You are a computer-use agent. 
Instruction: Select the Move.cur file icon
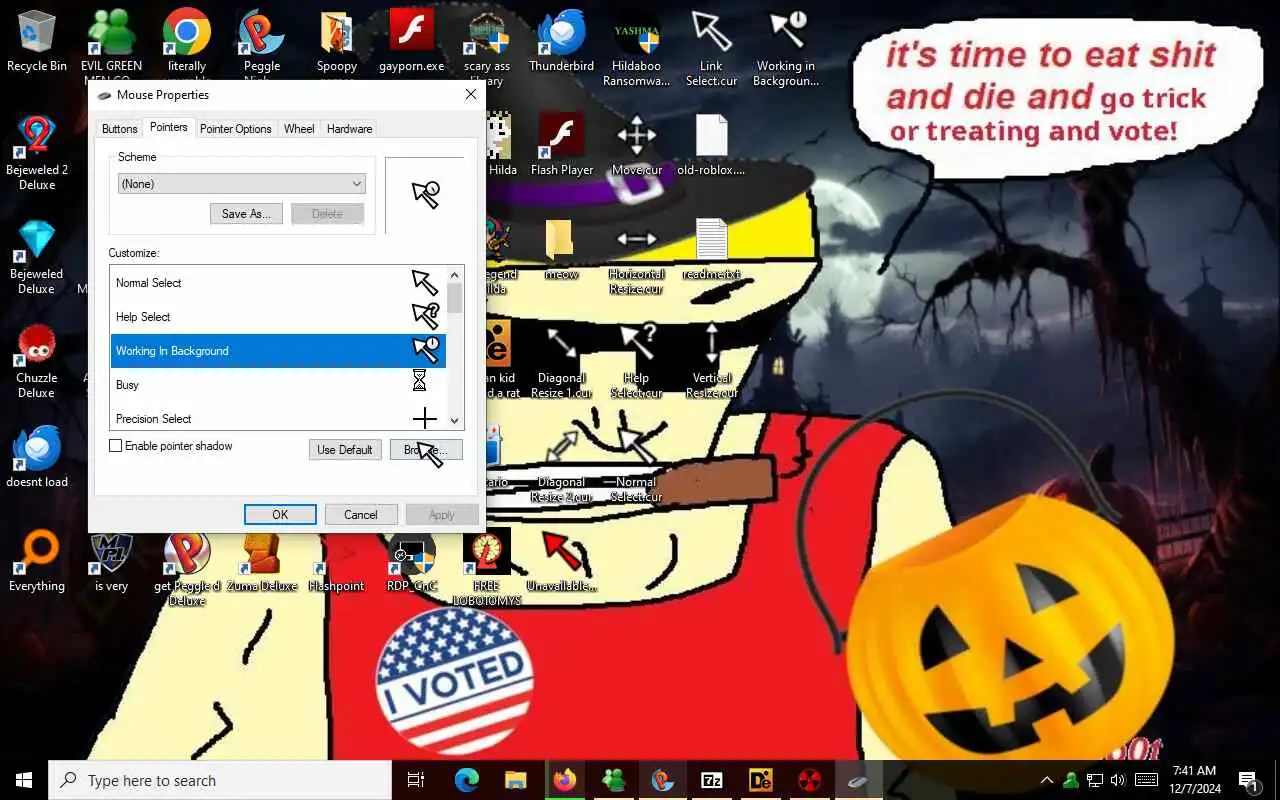pyautogui.click(x=636, y=145)
